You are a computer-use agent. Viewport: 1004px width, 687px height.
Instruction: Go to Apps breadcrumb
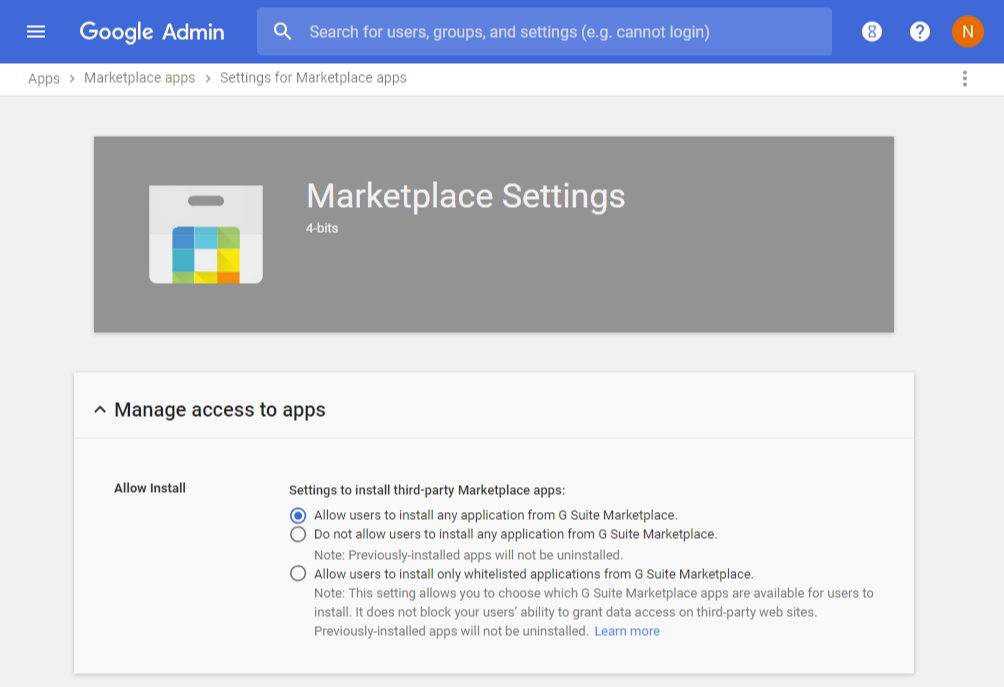click(44, 78)
